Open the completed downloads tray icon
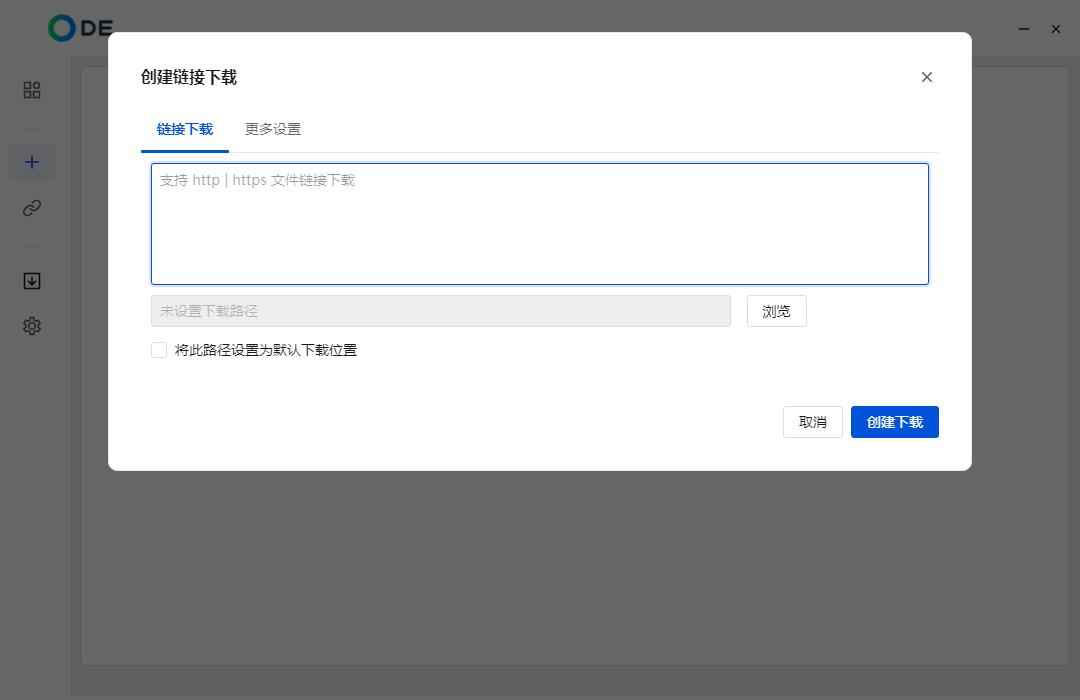Image resolution: width=1080 pixels, height=700 pixels. click(x=31, y=281)
